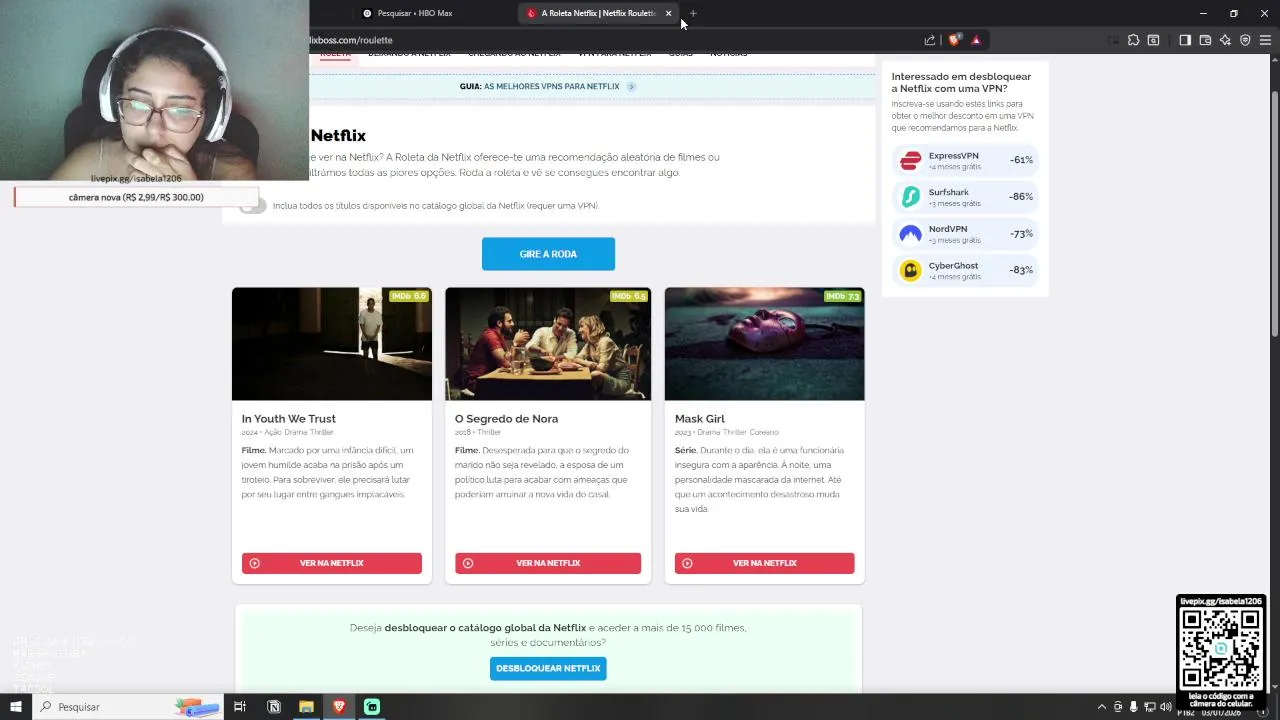Open File Explorer from the taskbar

click(x=306, y=707)
